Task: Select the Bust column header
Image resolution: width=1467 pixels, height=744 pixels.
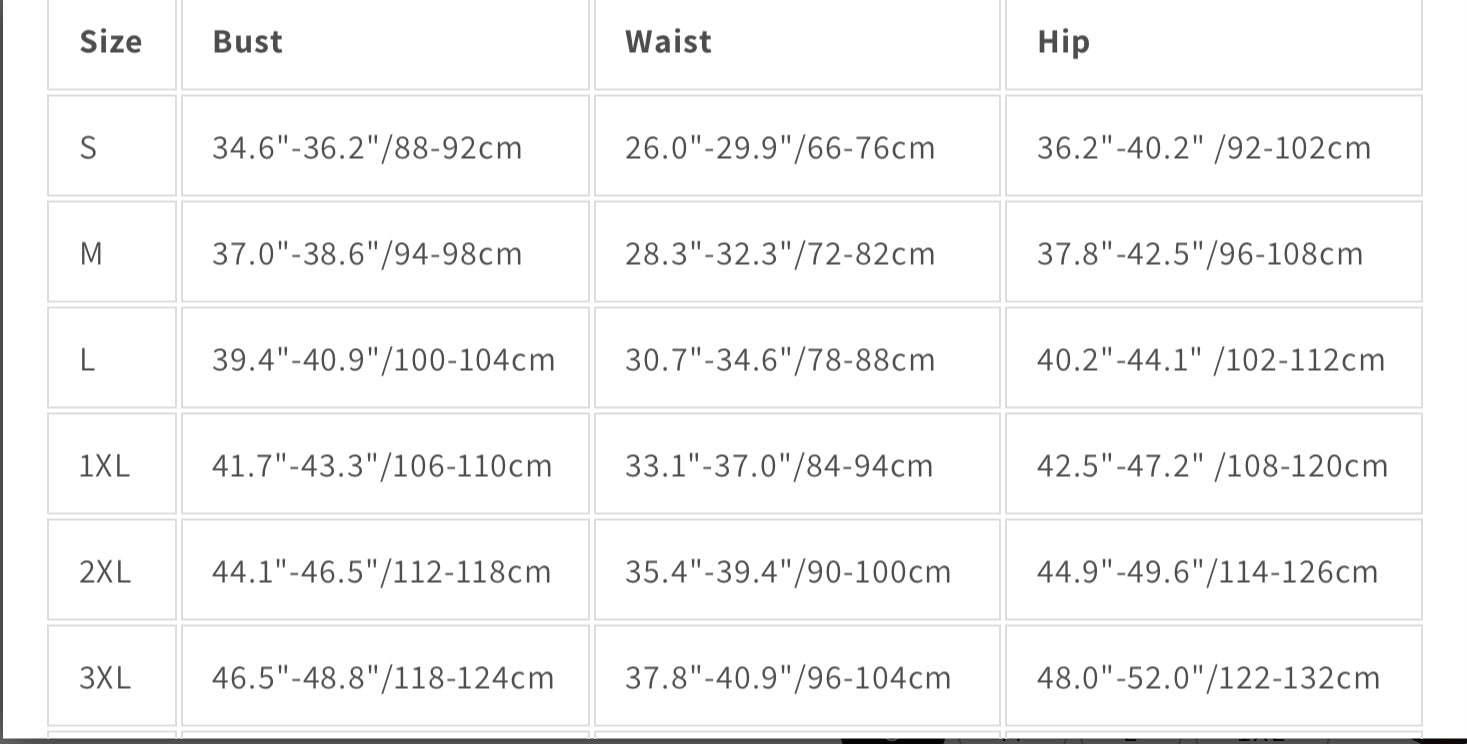Action: pyautogui.click(x=385, y=42)
